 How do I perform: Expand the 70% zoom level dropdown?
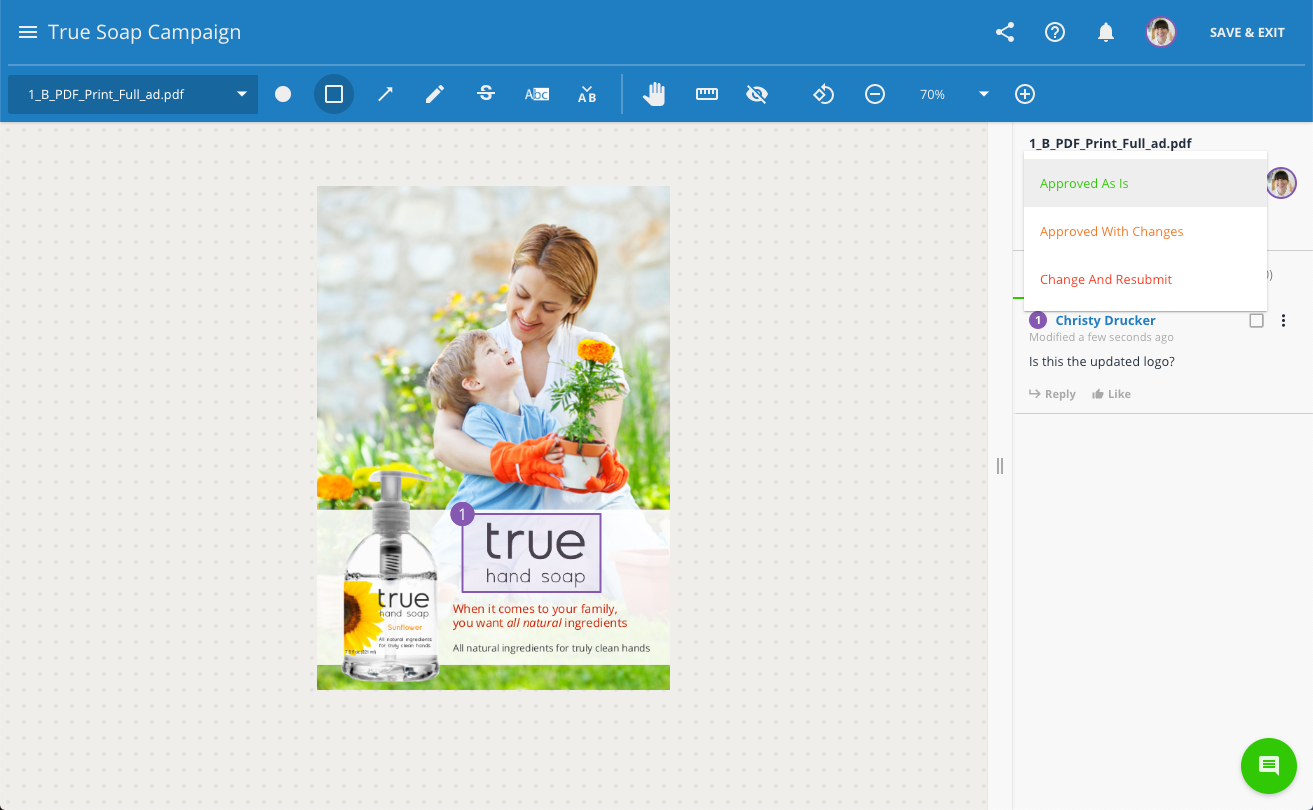point(983,94)
